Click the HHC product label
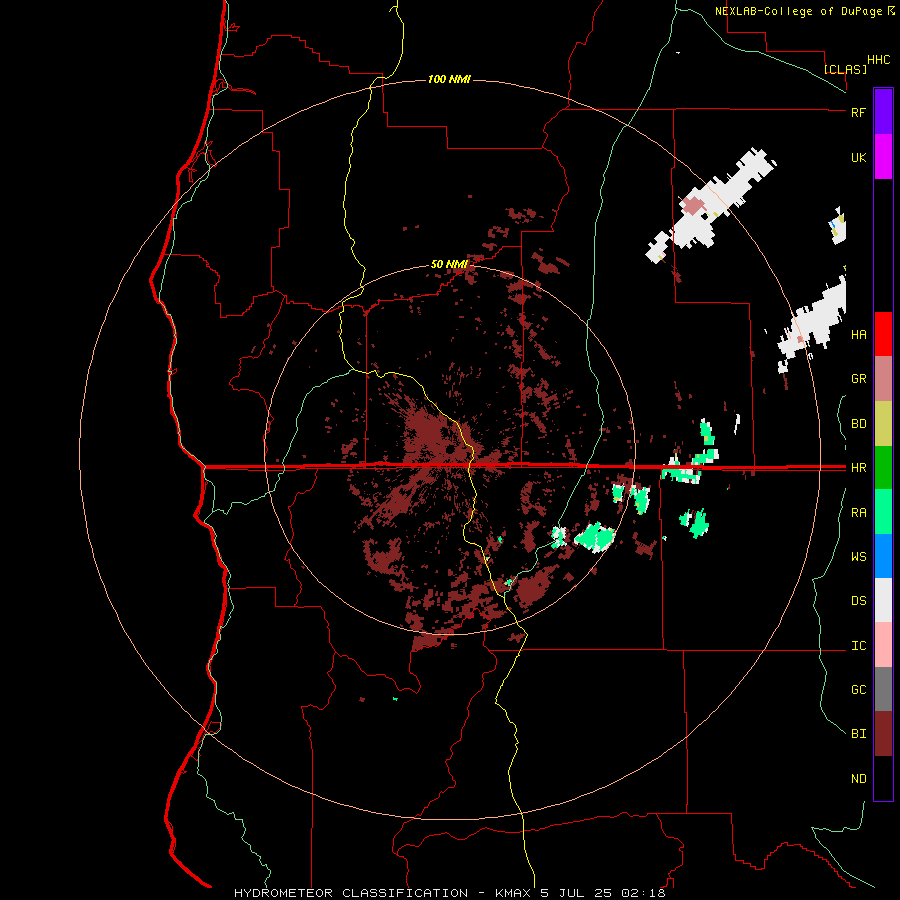Screen dimensions: 900x900 (x=878, y=60)
